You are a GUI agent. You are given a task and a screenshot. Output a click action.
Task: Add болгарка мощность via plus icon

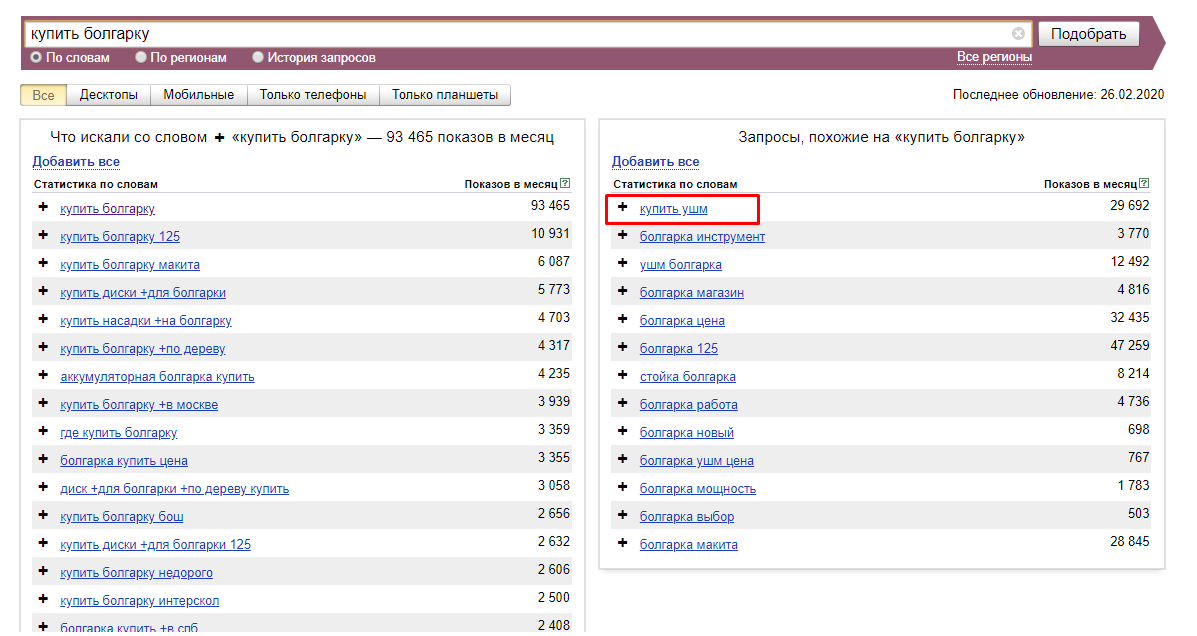[623, 487]
